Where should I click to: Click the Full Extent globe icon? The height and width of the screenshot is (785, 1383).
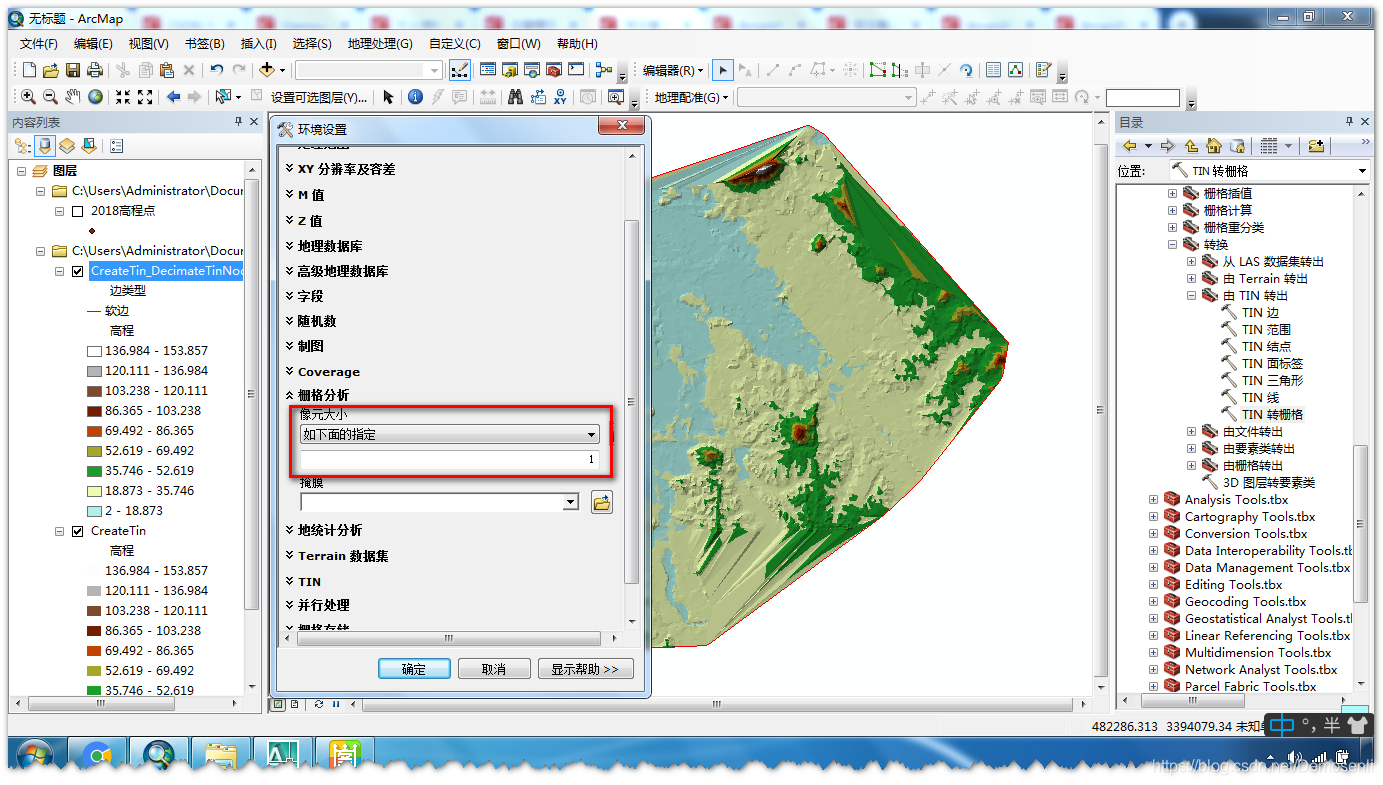coord(95,97)
